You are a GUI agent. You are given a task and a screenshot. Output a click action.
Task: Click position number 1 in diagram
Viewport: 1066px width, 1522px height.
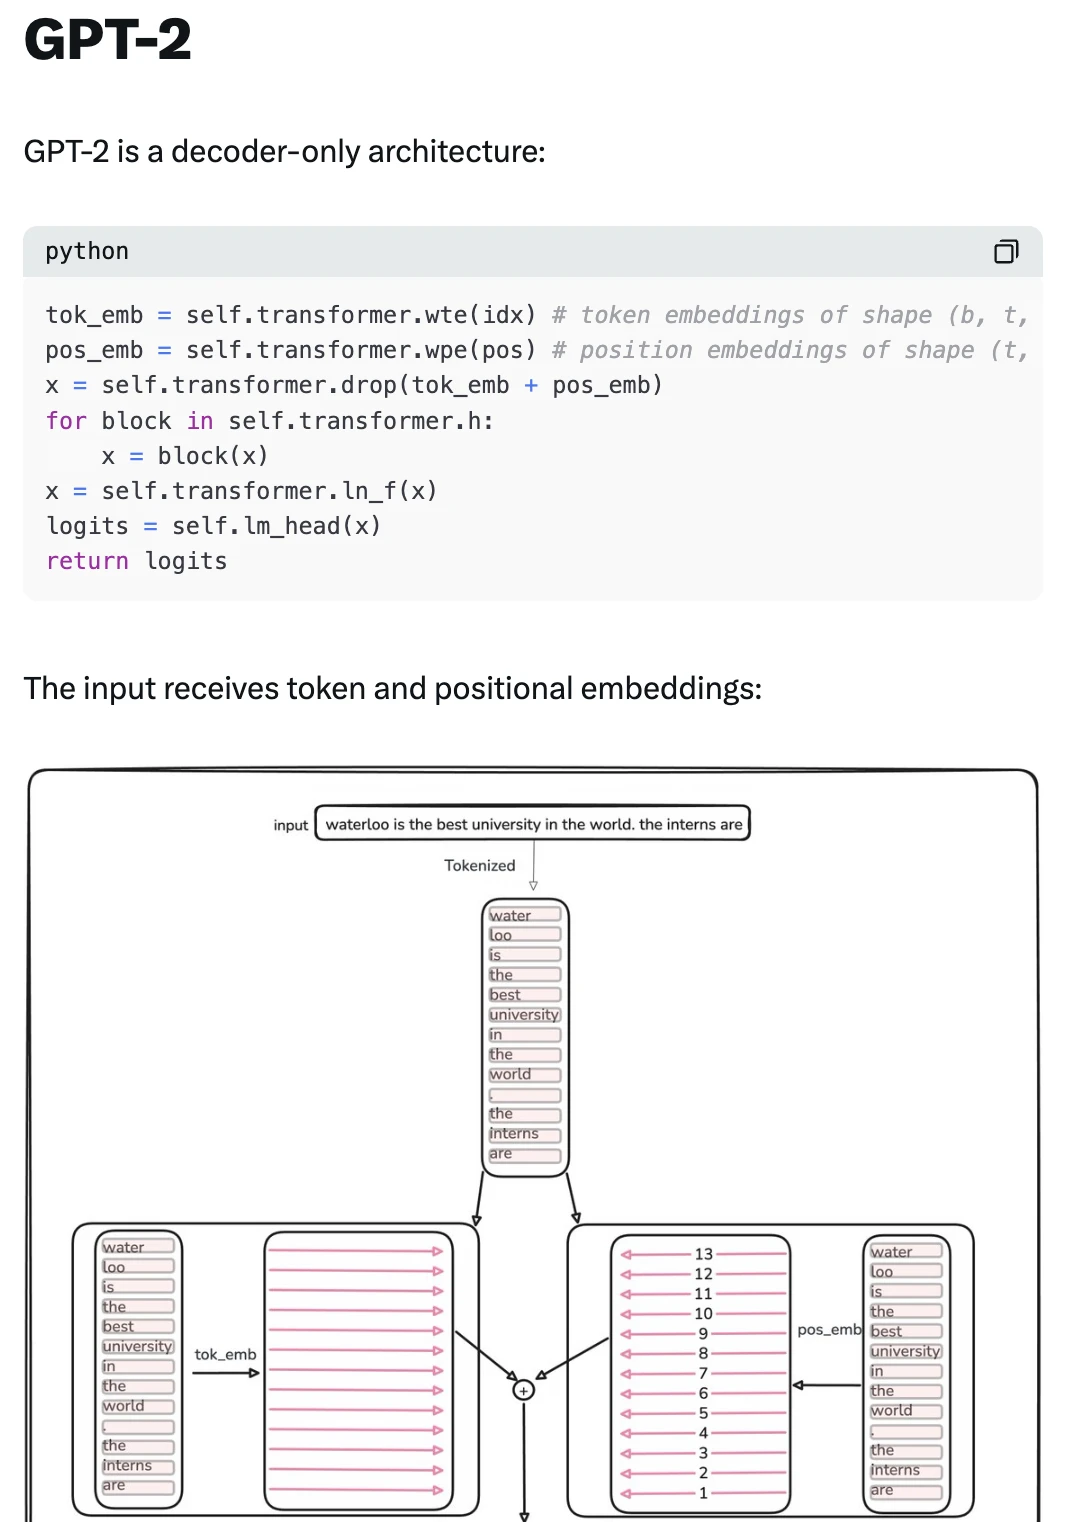pos(703,1493)
